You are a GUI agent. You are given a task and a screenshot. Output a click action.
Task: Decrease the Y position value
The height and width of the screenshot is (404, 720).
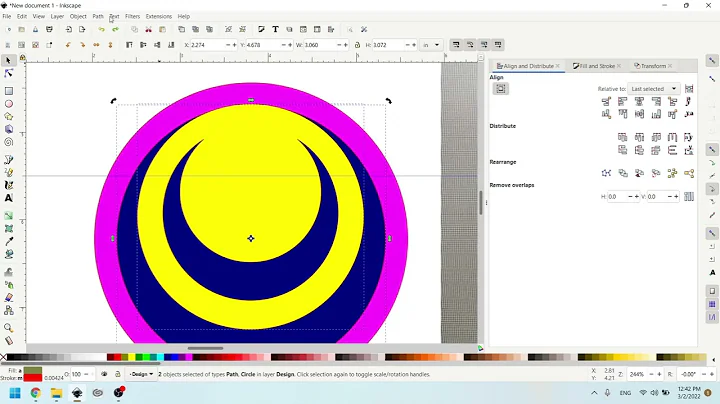tap(283, 45)
